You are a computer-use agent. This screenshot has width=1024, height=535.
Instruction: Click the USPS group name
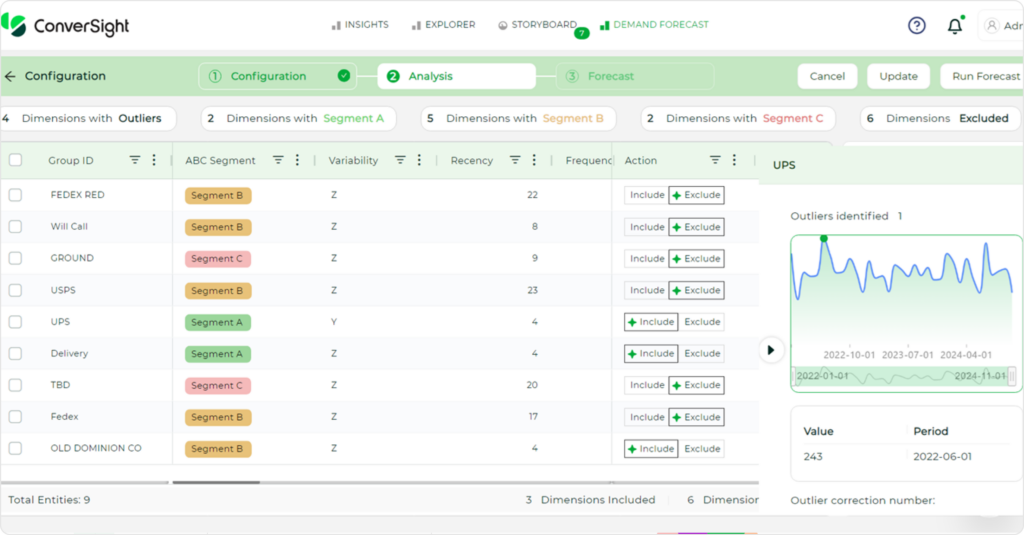point(63,290)
